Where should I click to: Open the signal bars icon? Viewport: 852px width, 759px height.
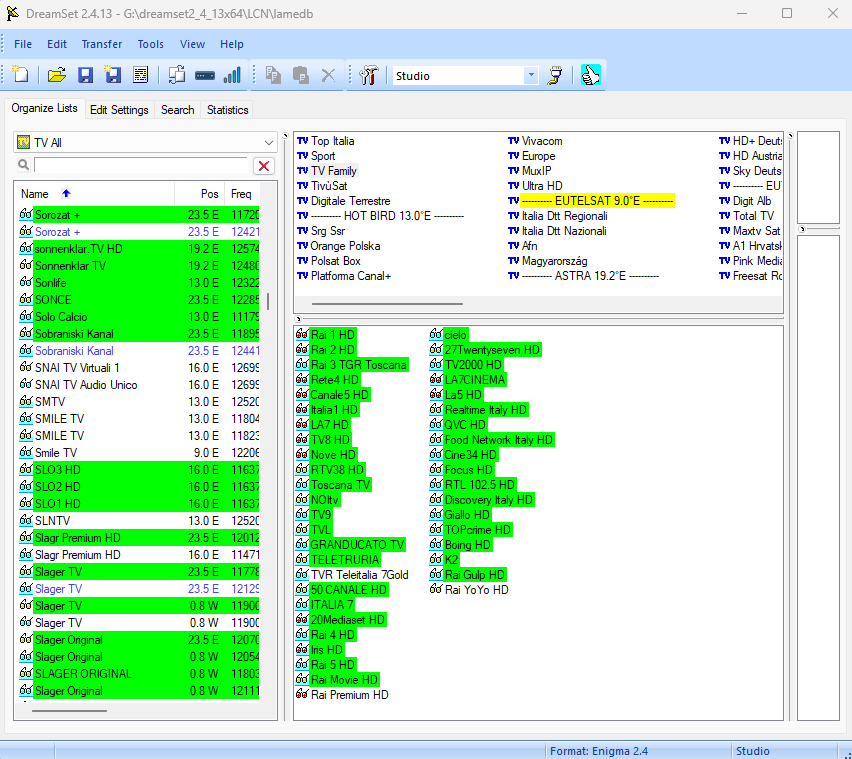(232, 75)
